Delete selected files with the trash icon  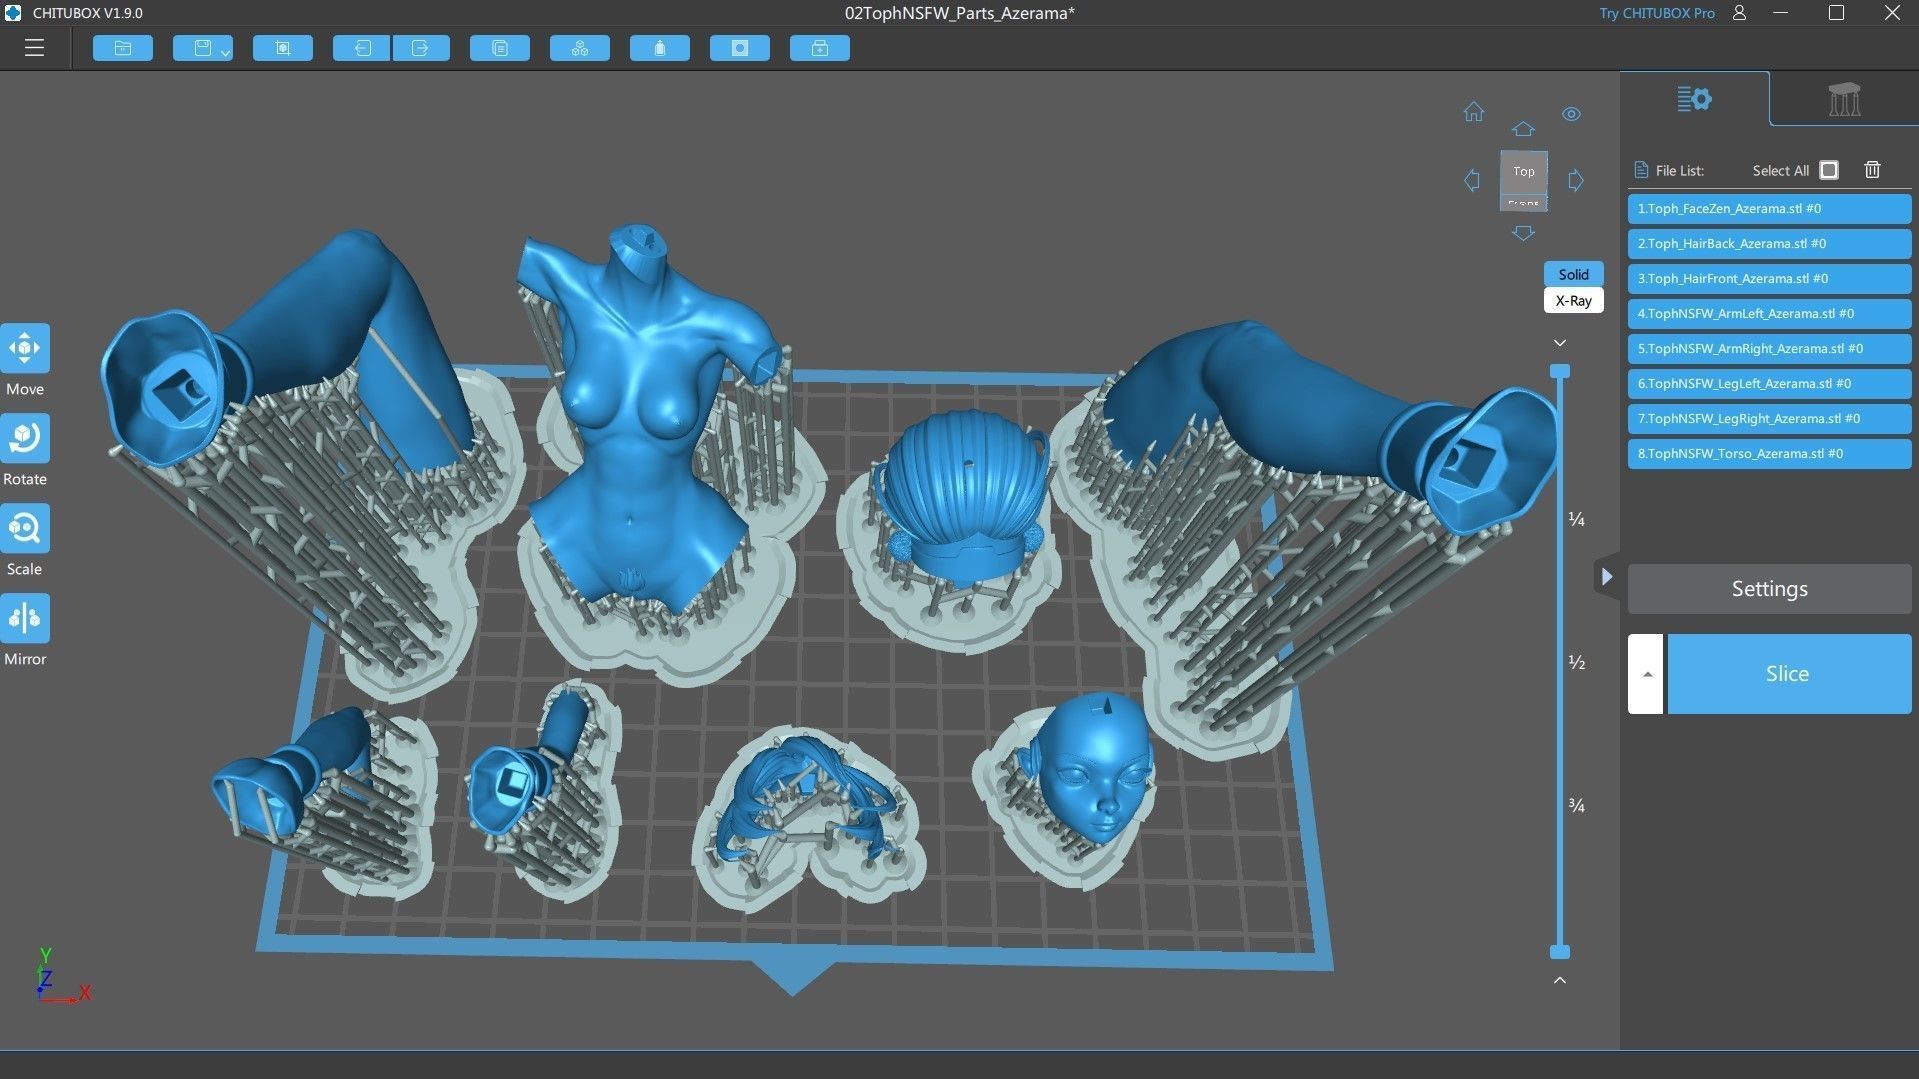(x=1872, y=170)
